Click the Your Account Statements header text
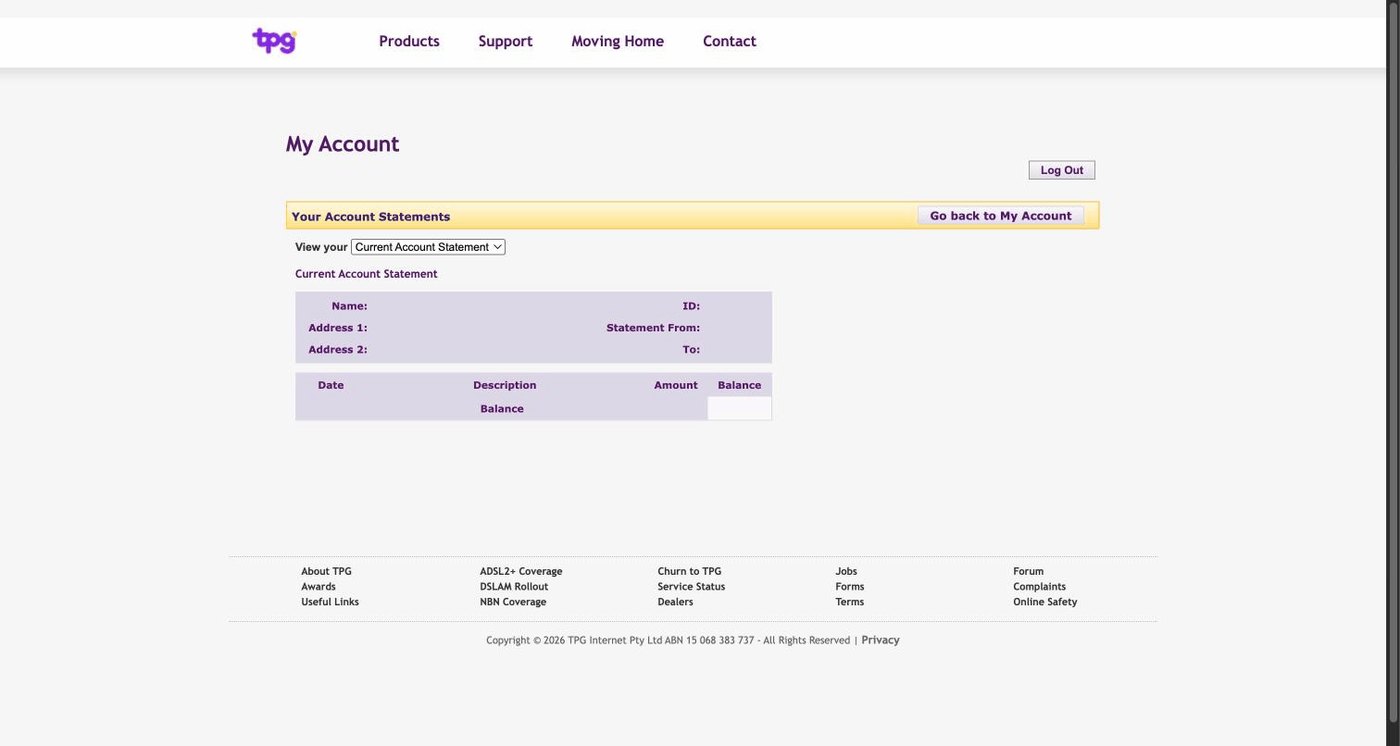 click(x=371, y=216)
